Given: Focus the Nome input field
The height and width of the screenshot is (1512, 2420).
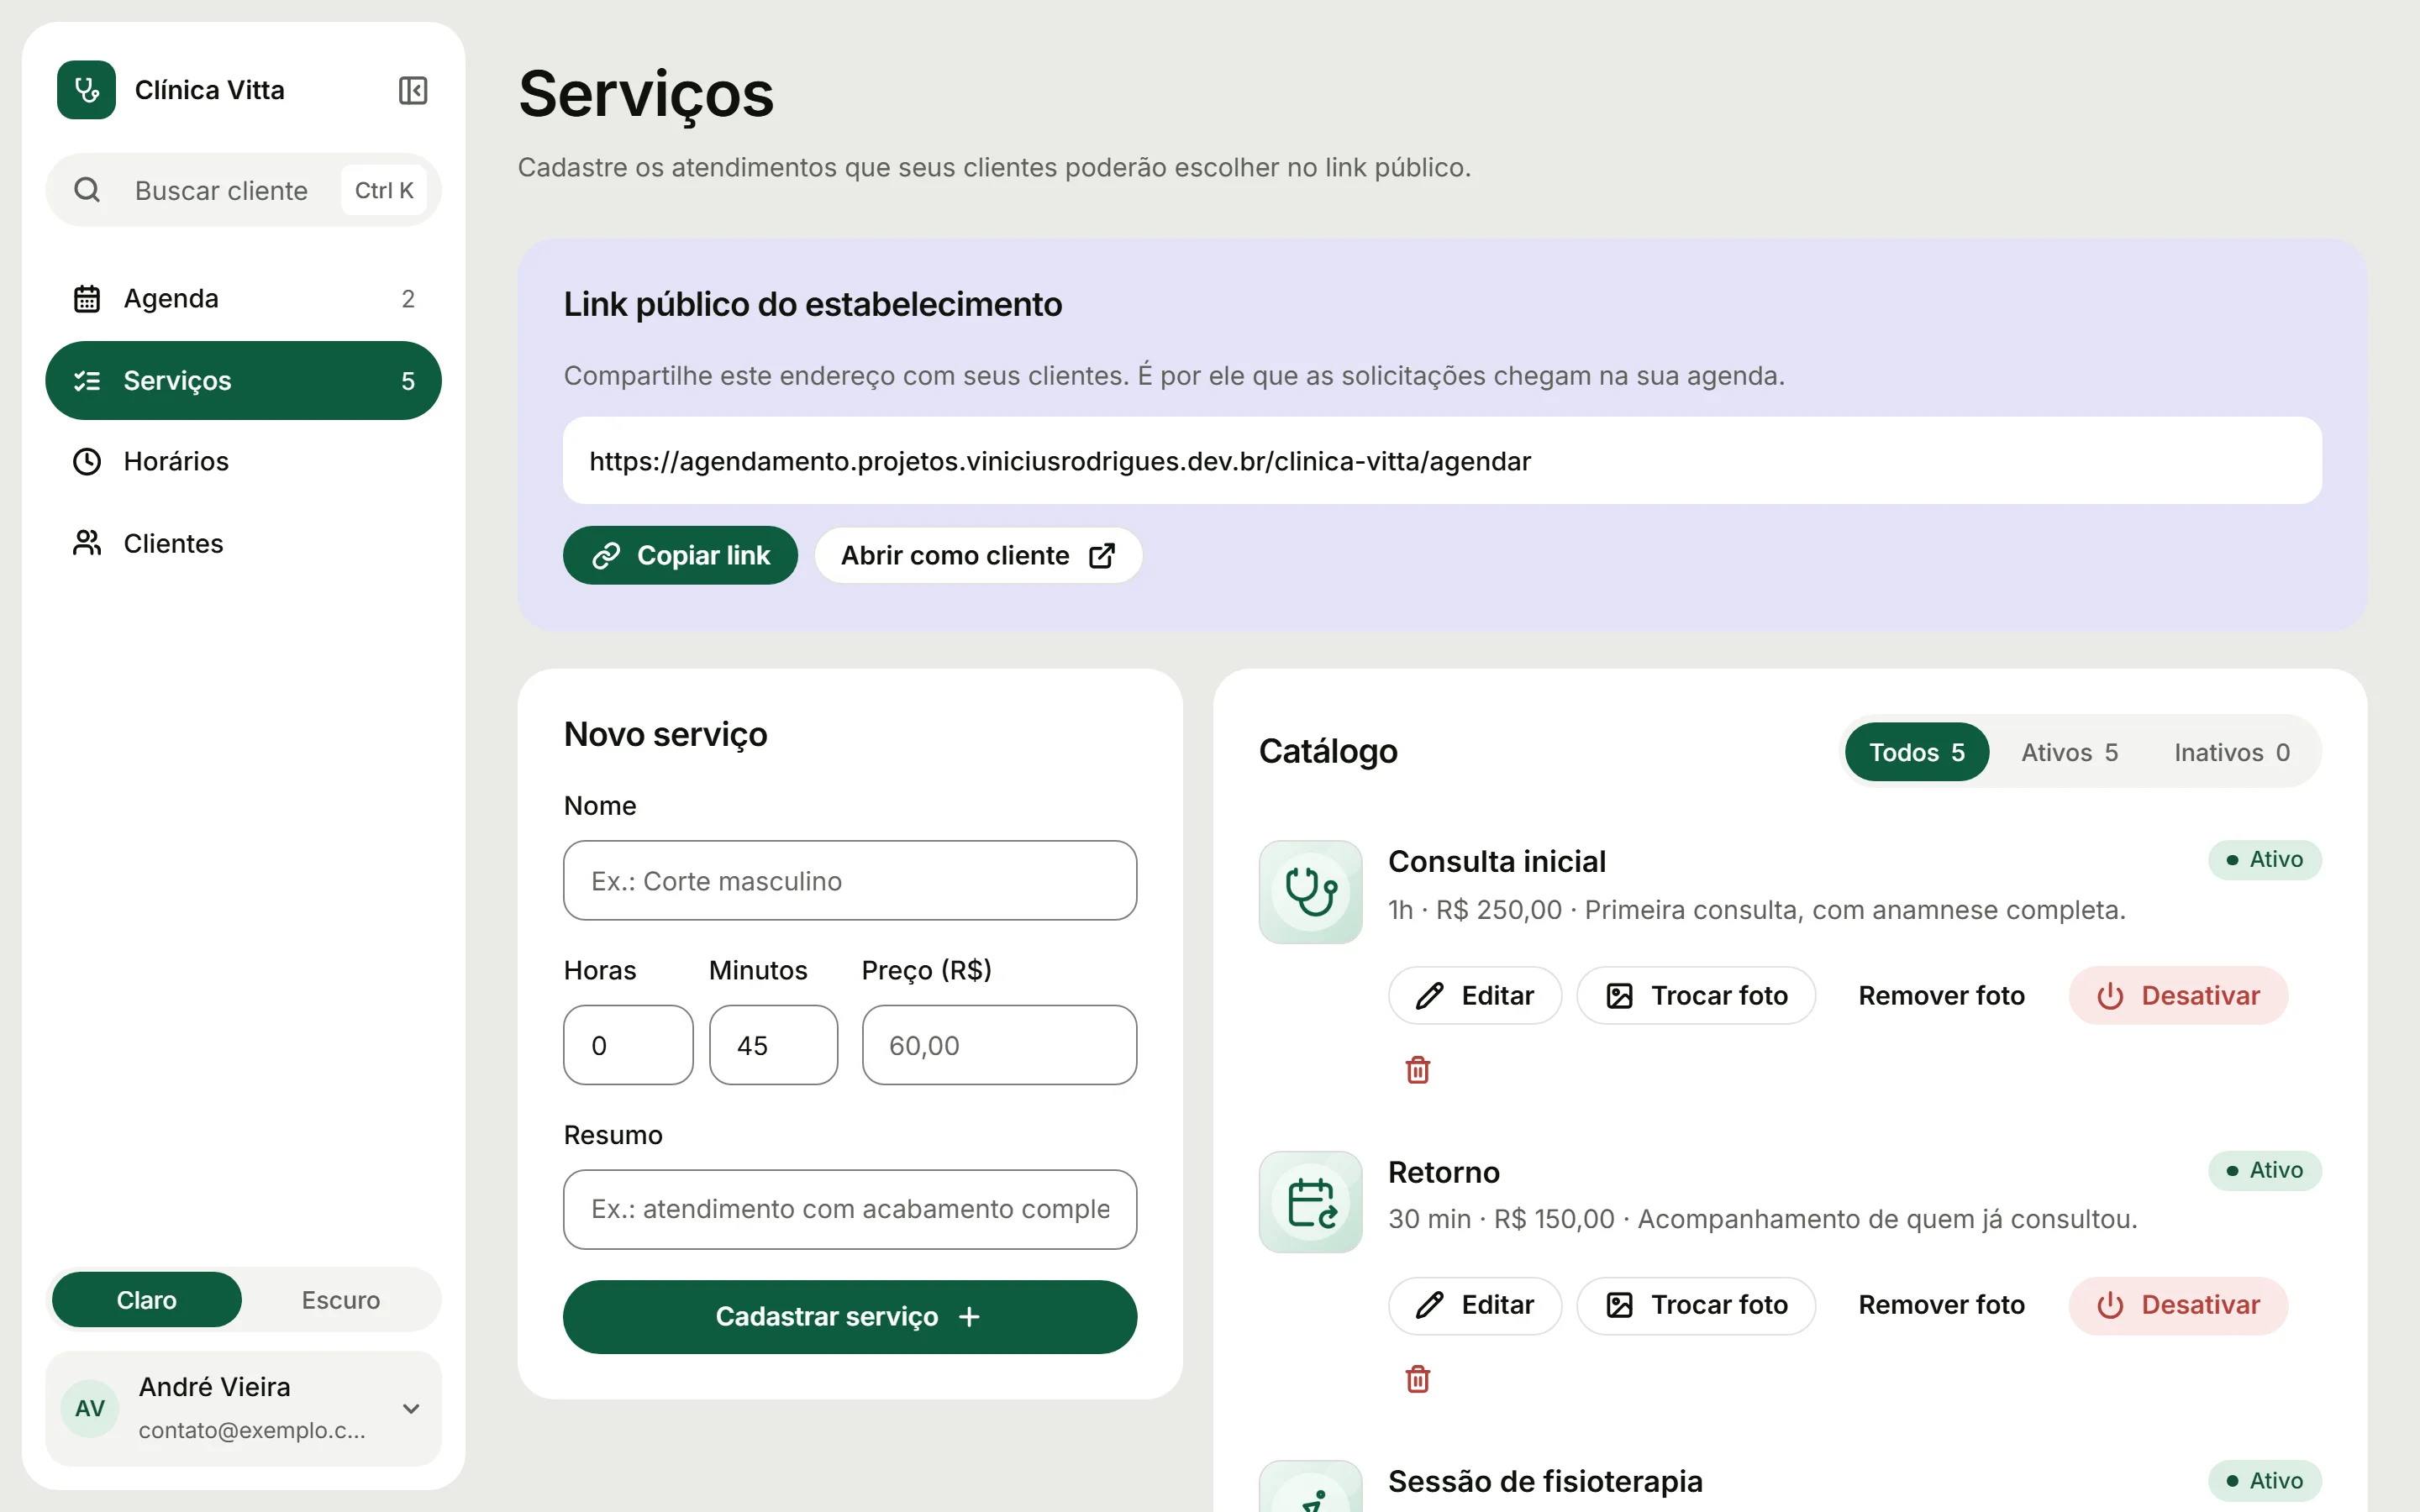Looking at the screenshot, I should tap(850, 880).
